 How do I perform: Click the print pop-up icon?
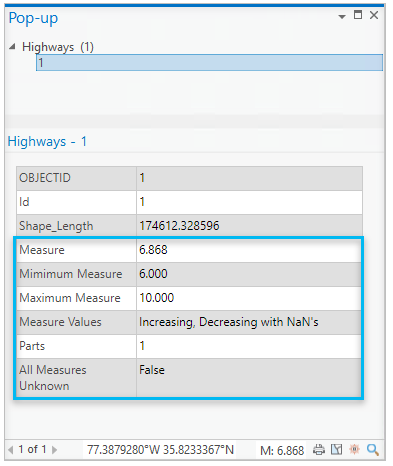pyautogui.click(x=319, y=450)
